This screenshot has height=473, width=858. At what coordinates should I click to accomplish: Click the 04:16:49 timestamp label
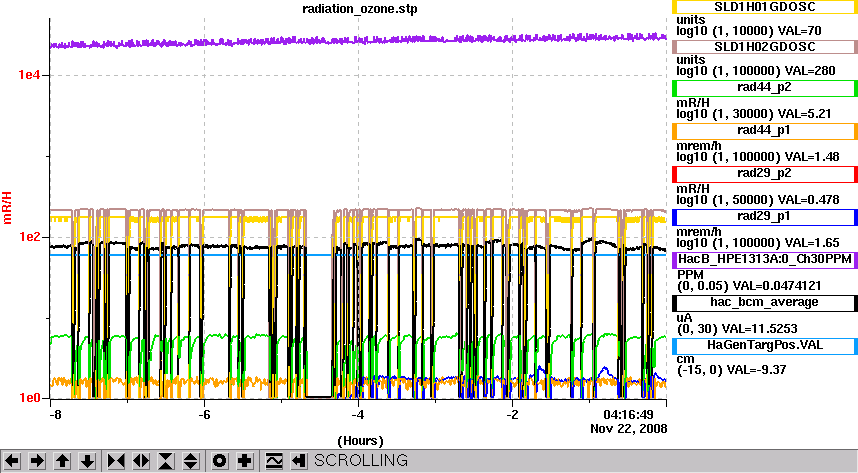[628, 414]
